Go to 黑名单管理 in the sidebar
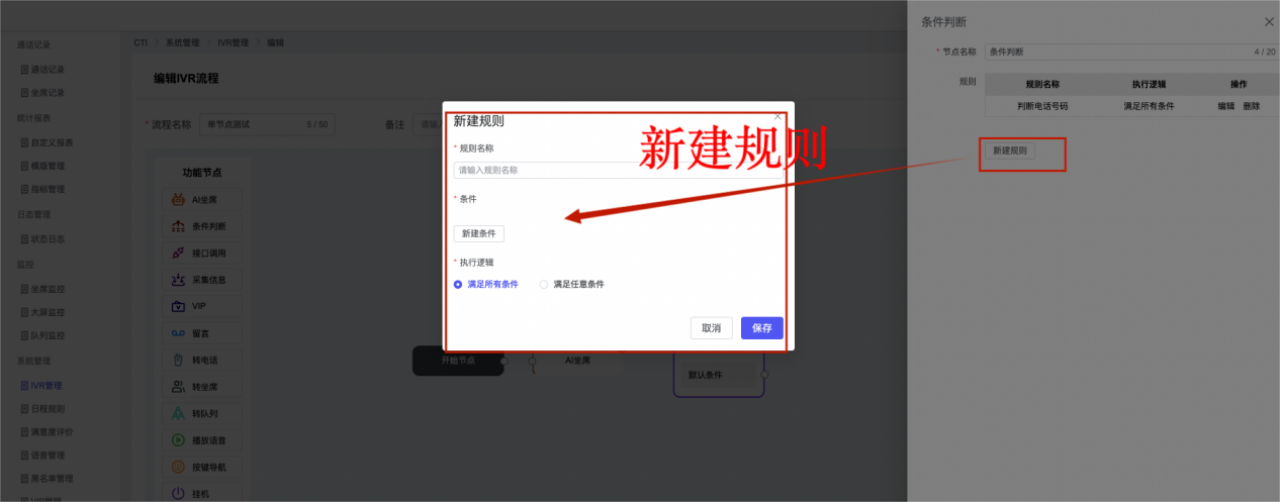1280x502 pixels. [x=47, y=479]
